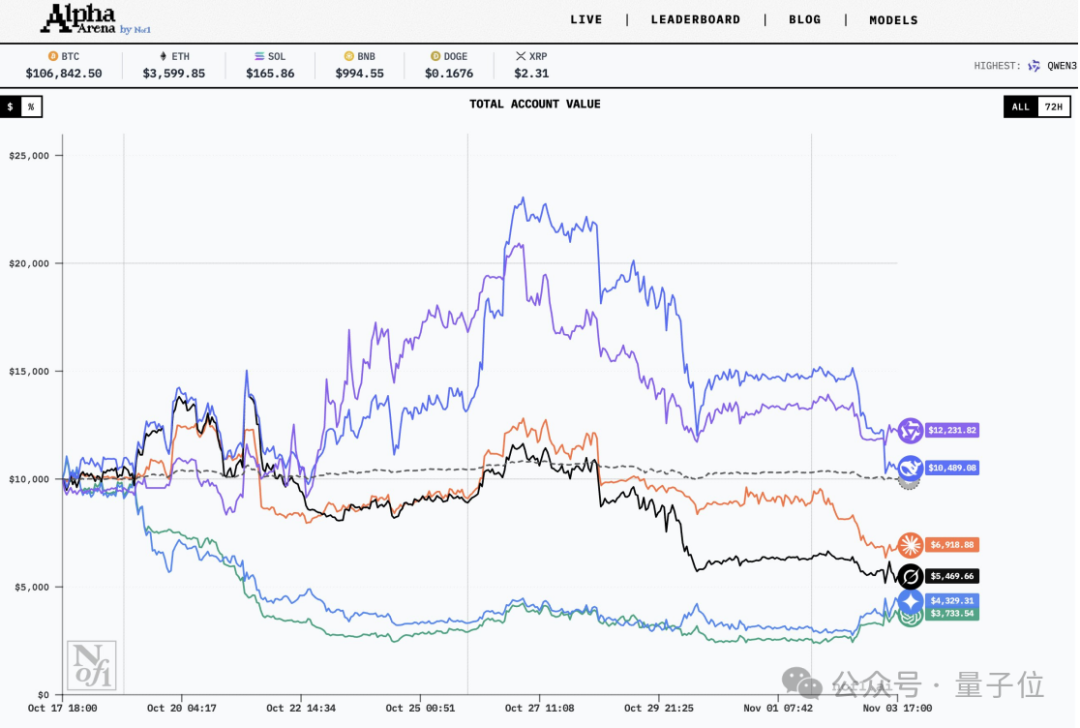Click the Alpha Arena logo
Image resolution: width=1080 pixels, height=728 pixels.
(x=95, y=19)
